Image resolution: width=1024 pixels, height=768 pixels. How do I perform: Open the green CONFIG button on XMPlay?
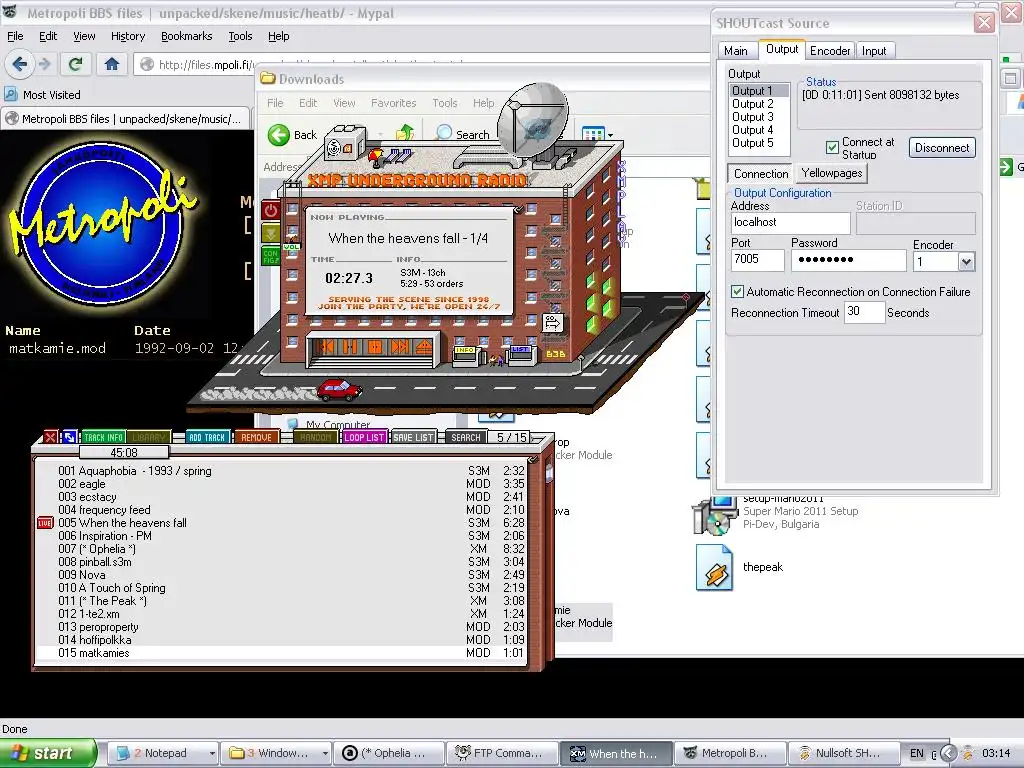pos(270,255)
